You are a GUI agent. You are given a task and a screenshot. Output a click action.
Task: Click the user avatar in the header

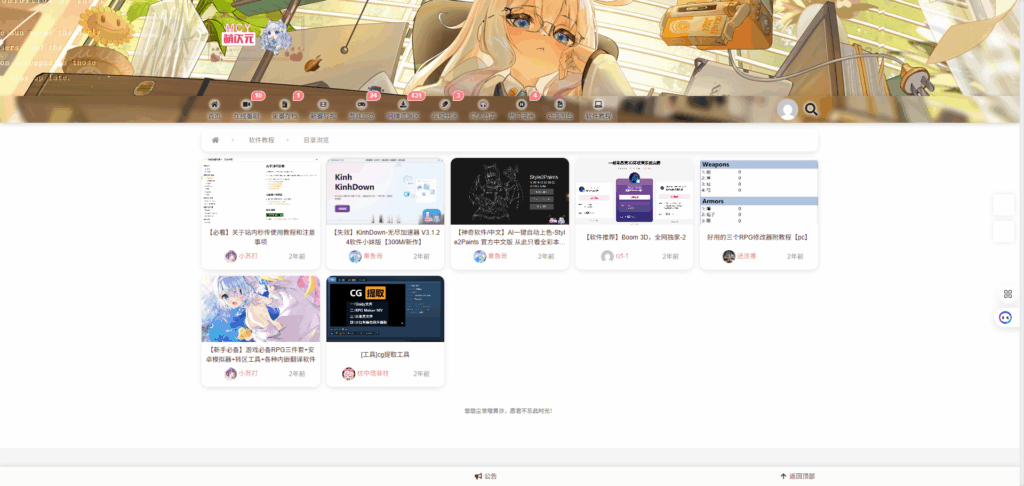point(788,110)
